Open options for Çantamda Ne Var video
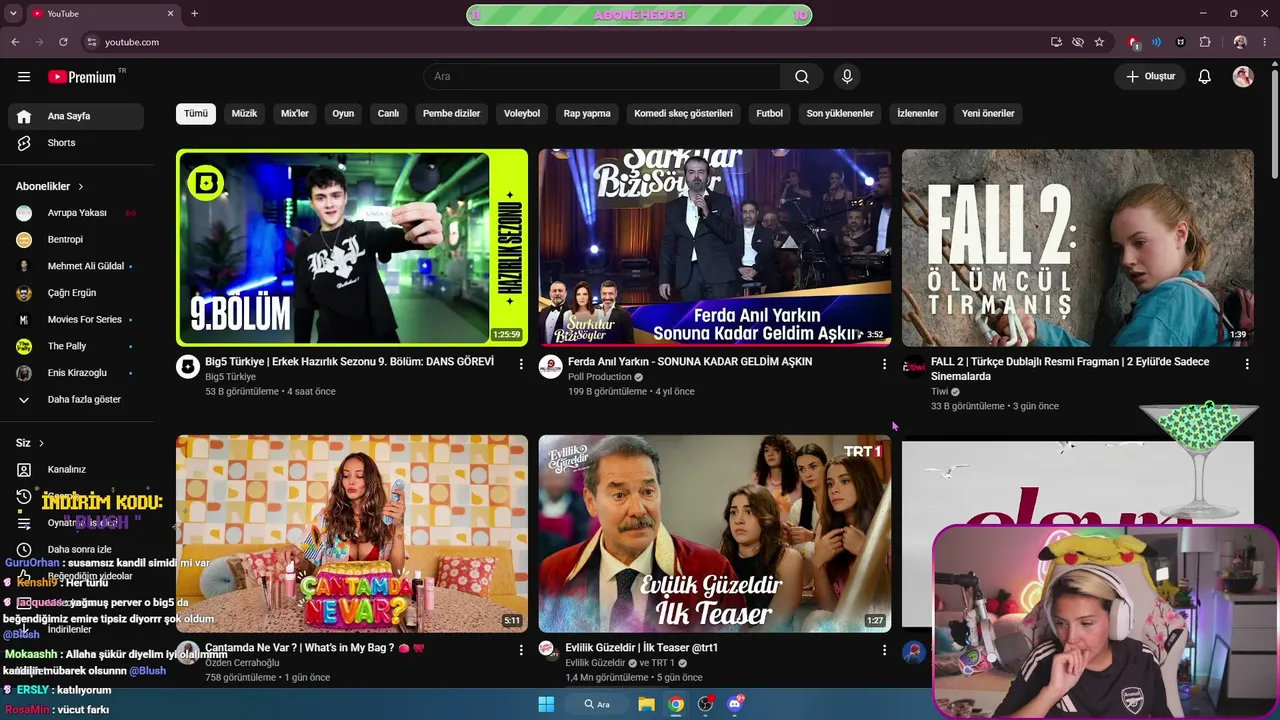 [x=521, y=650]
